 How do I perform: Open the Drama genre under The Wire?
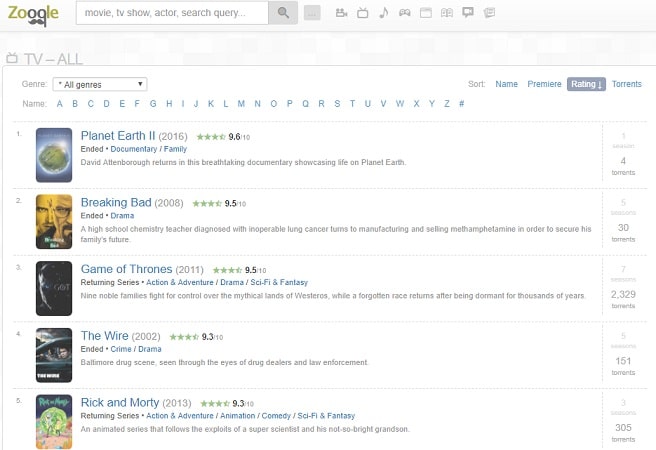[150, 349]
